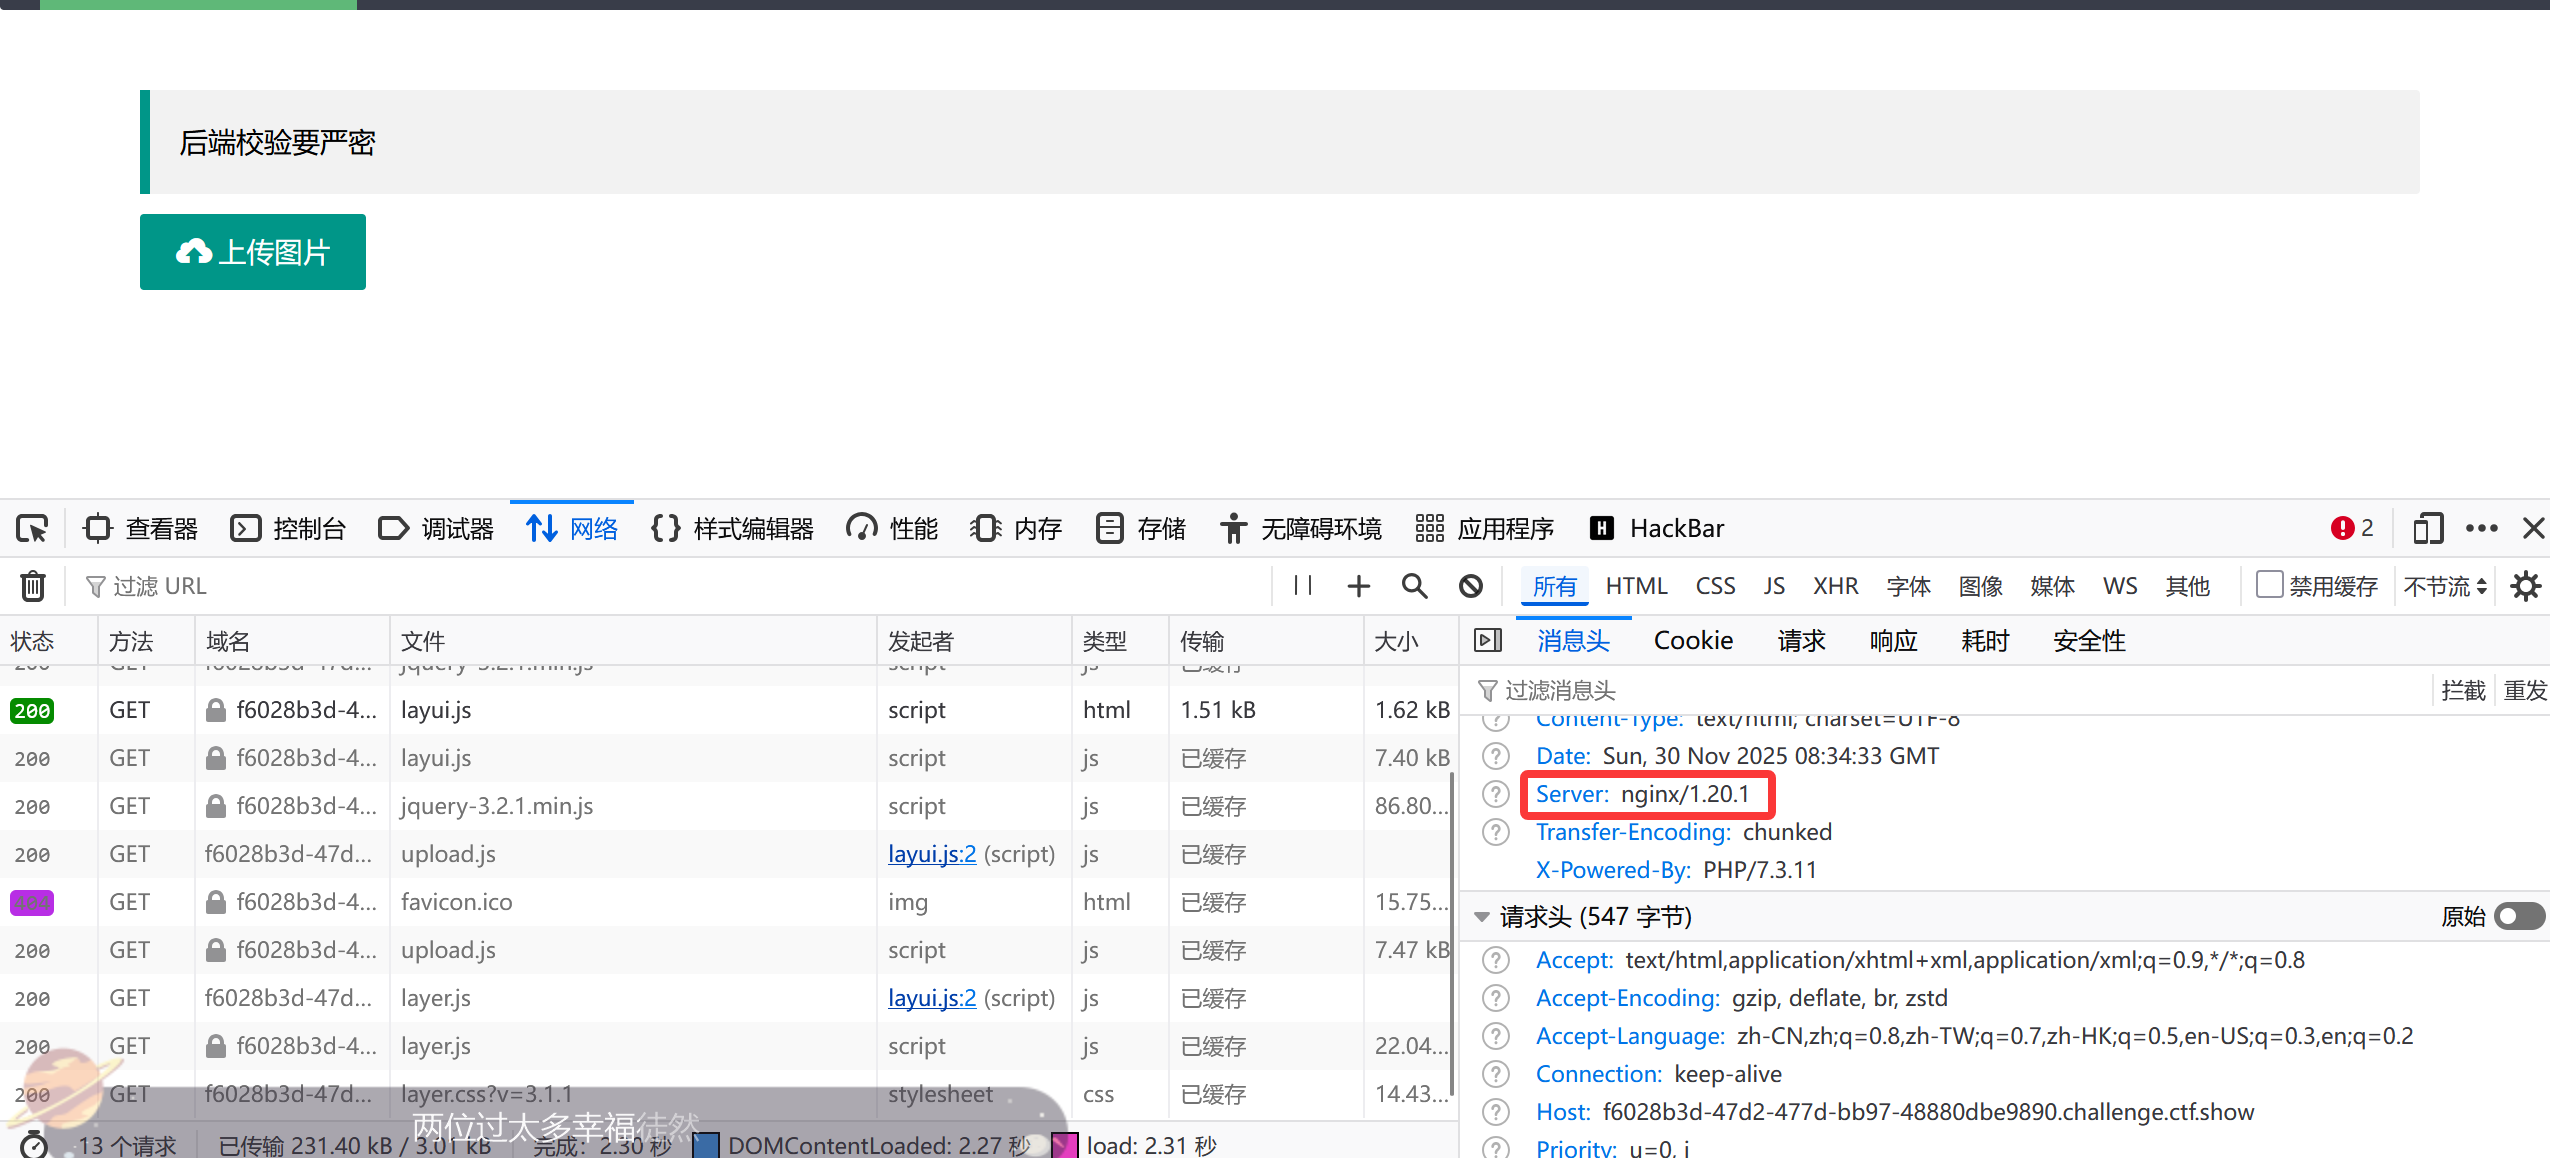
Task: Toggle responsive design mode icon
Action: pos(2427,528)
